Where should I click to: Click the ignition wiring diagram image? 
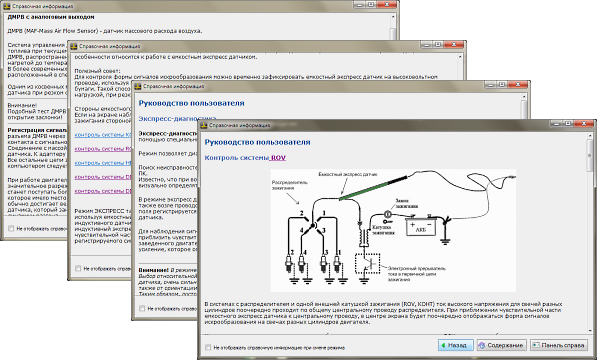point(393,231)
